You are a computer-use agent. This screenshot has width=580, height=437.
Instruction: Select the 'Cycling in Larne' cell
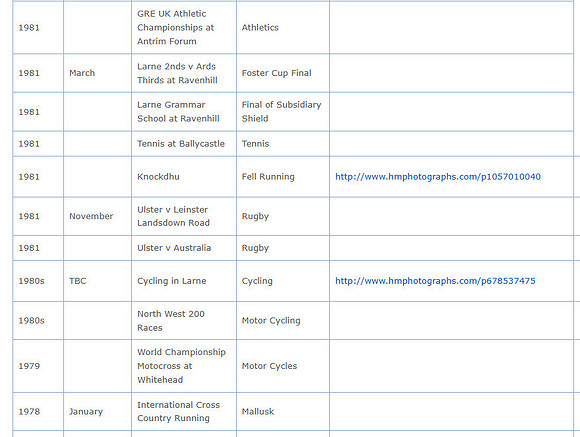coord(184,281)
